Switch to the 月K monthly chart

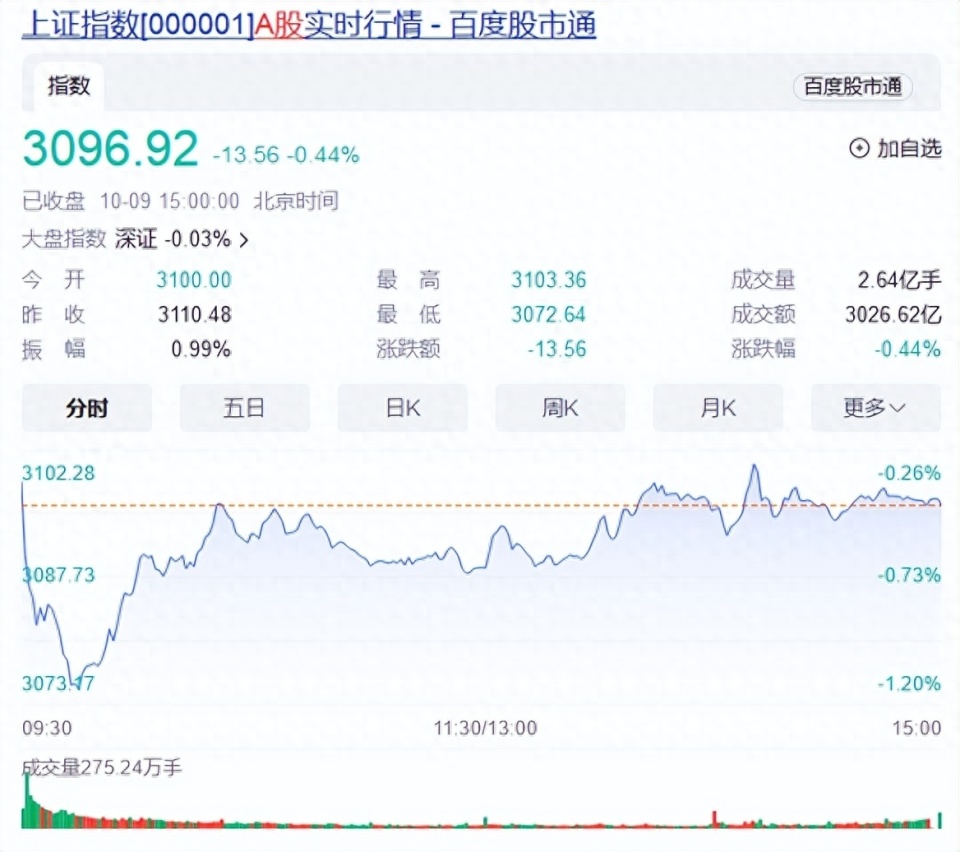[717, 407]
